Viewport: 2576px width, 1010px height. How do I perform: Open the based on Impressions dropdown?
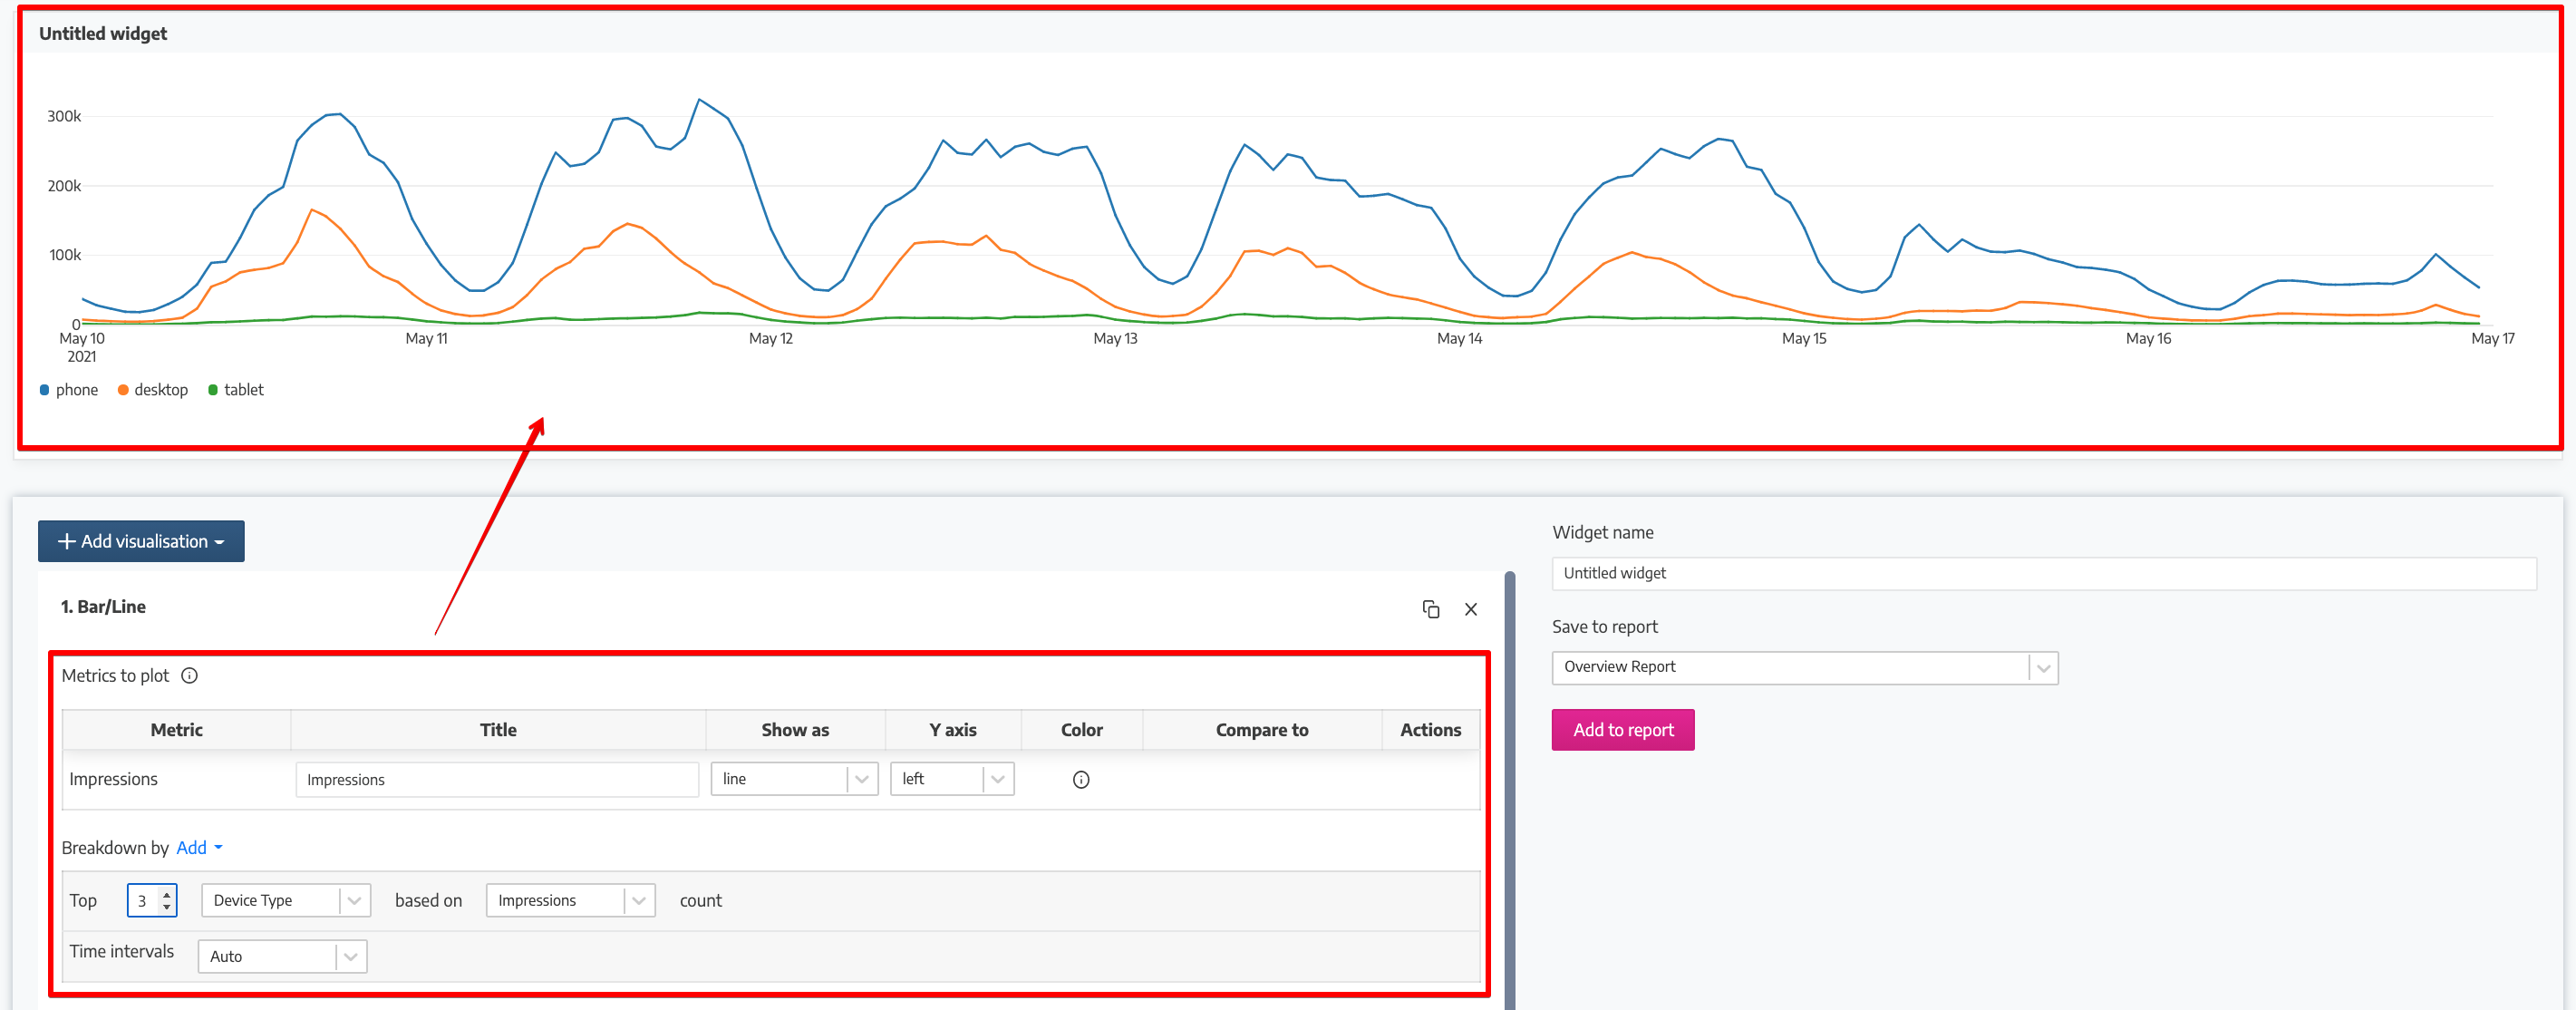pyautogui.click(x=570, y=901)
